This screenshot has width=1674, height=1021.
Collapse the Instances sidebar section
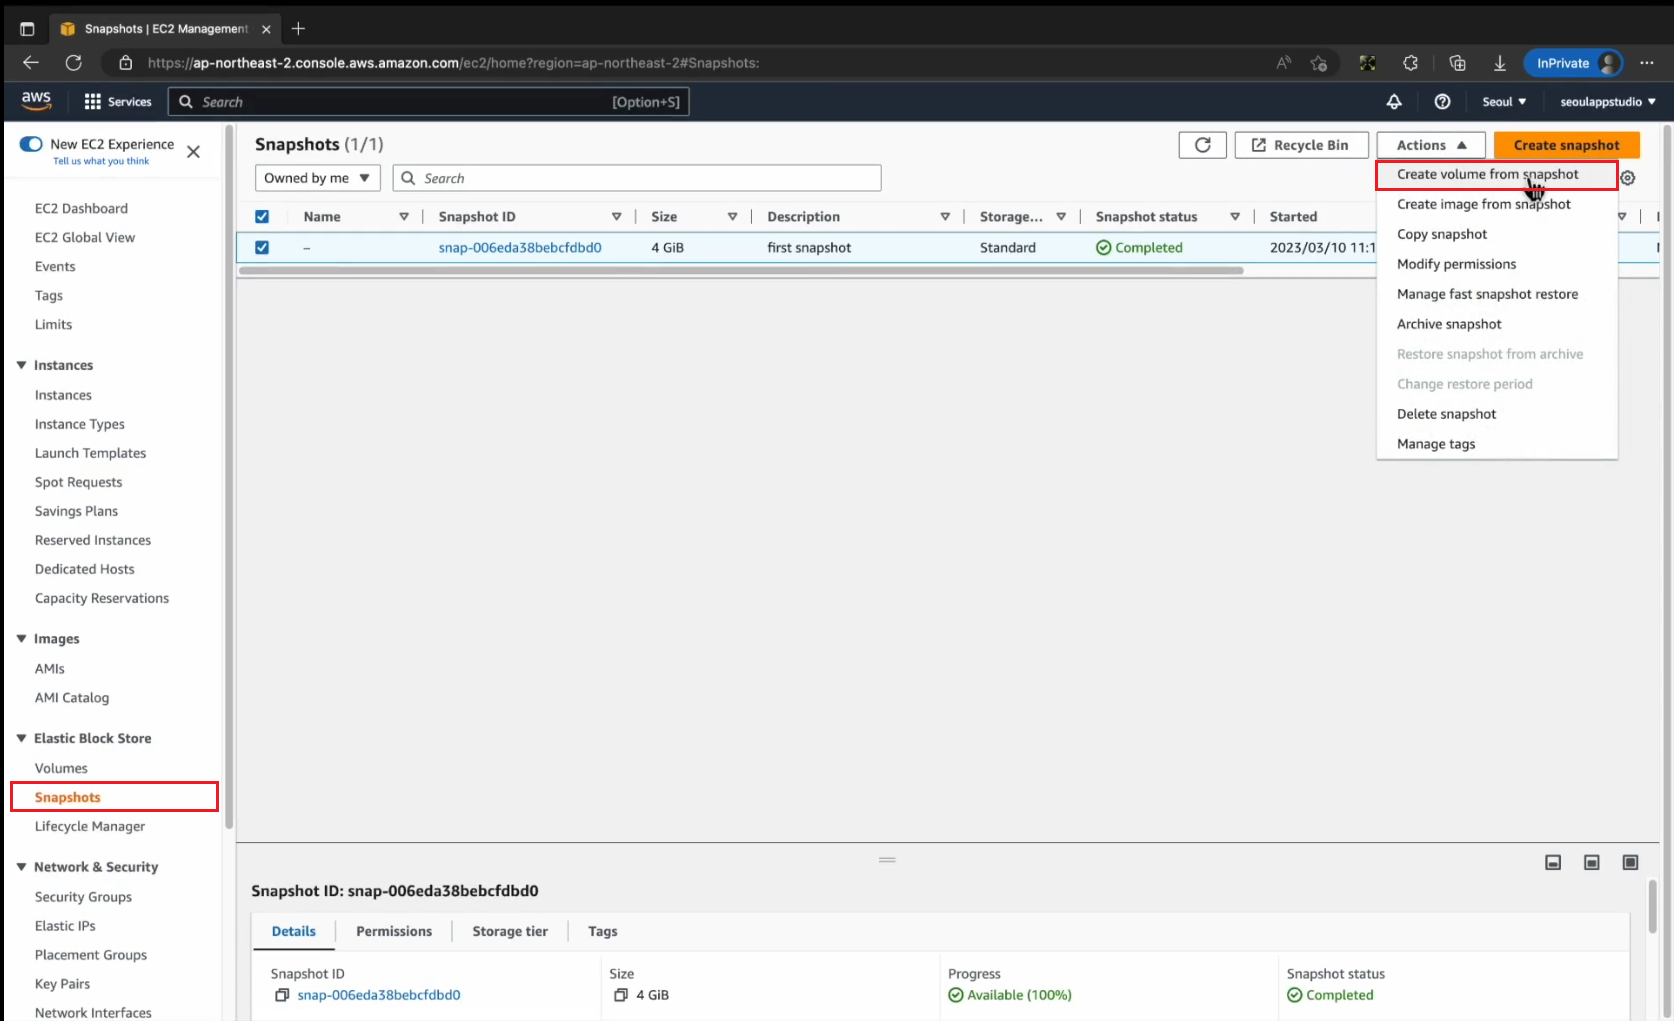(x=22, y=365)
